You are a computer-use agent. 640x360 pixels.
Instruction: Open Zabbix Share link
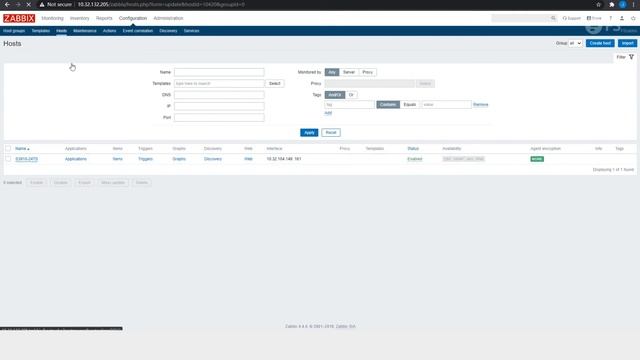(x=594, y=18)
